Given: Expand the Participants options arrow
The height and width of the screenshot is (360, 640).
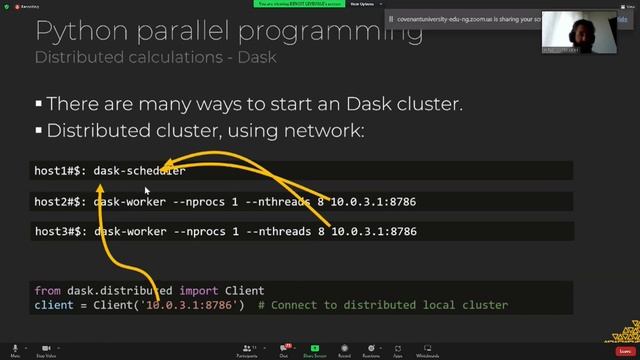Looking at the screenshot, I should coord(264,348).
